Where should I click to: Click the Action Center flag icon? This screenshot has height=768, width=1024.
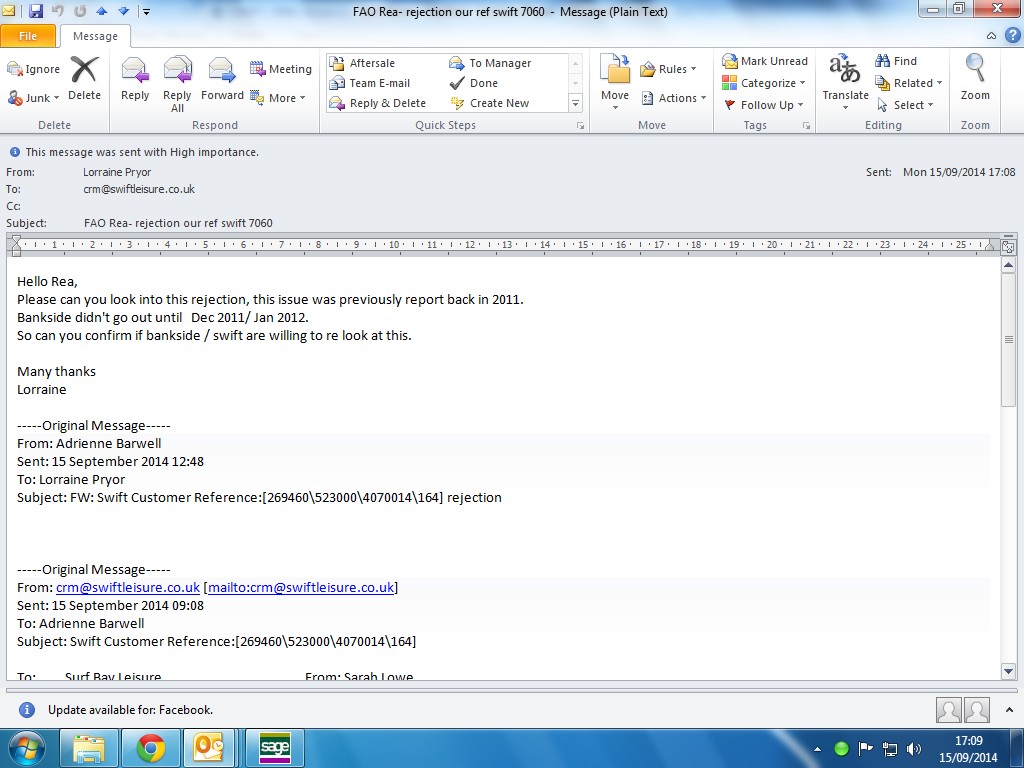click(865, 749)
